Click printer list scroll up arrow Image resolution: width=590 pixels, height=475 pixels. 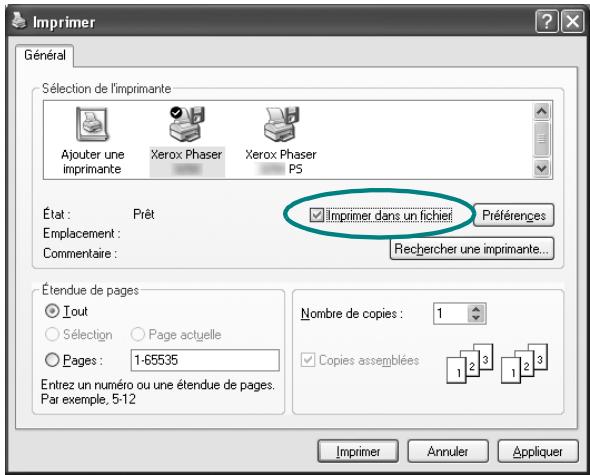pos(541,111)
